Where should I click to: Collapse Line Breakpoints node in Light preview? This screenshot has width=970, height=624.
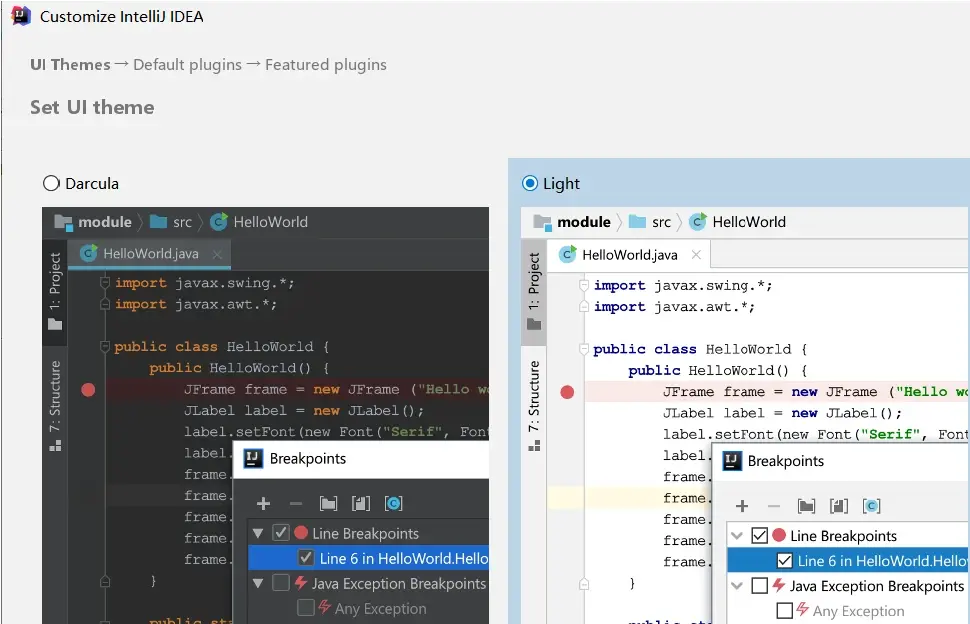pyautogui.click(x=737, y=536)
